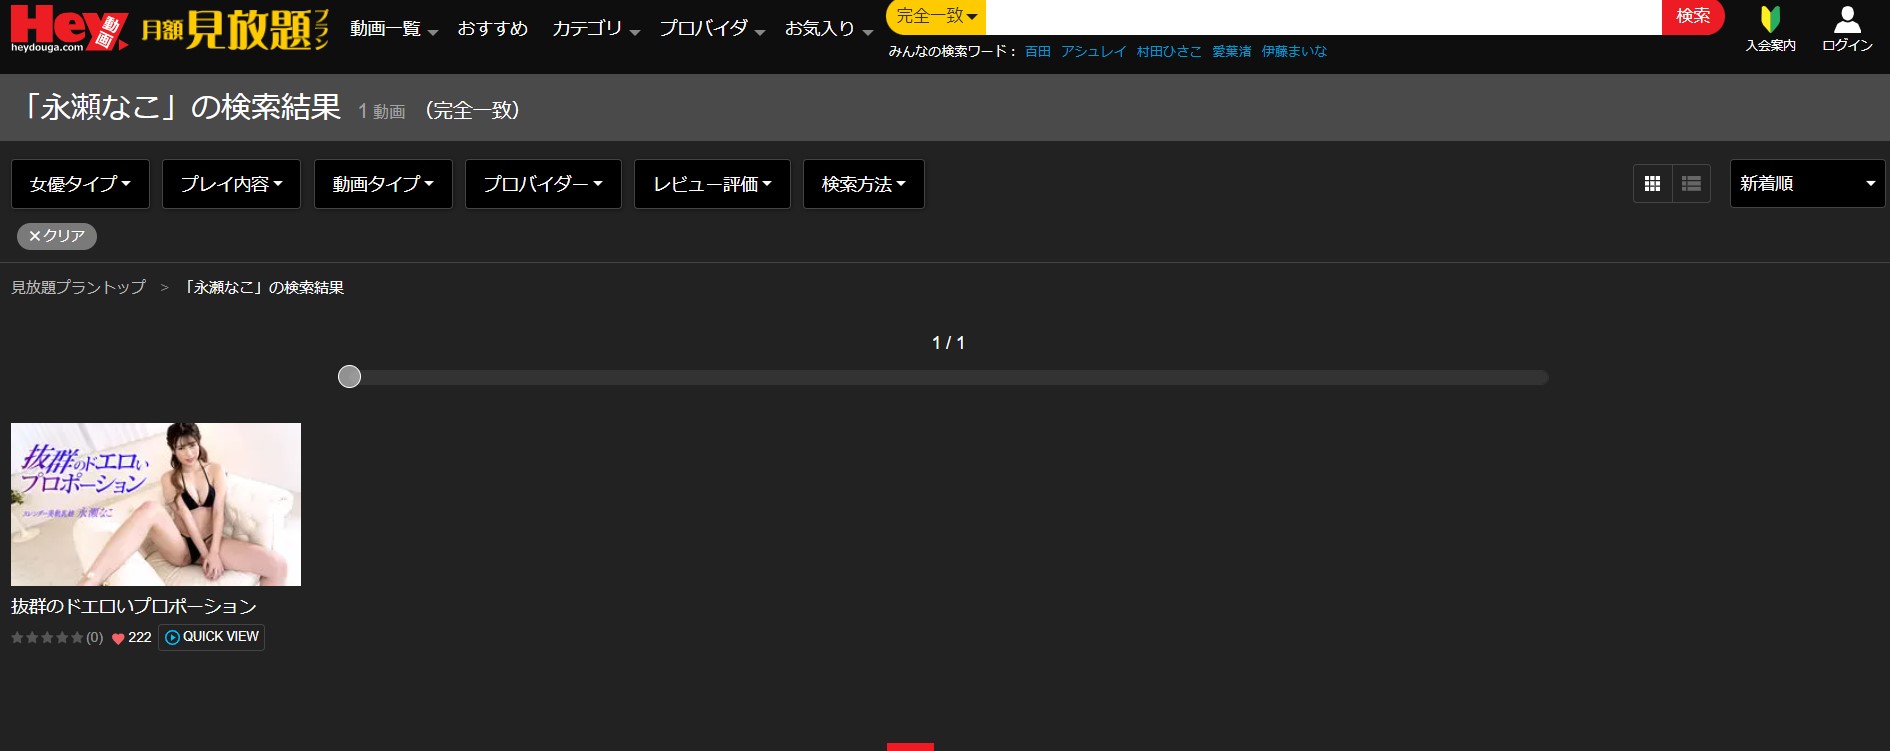
Task: Open the 完全一致 search mode dropdown
Action: click(936, 17)
